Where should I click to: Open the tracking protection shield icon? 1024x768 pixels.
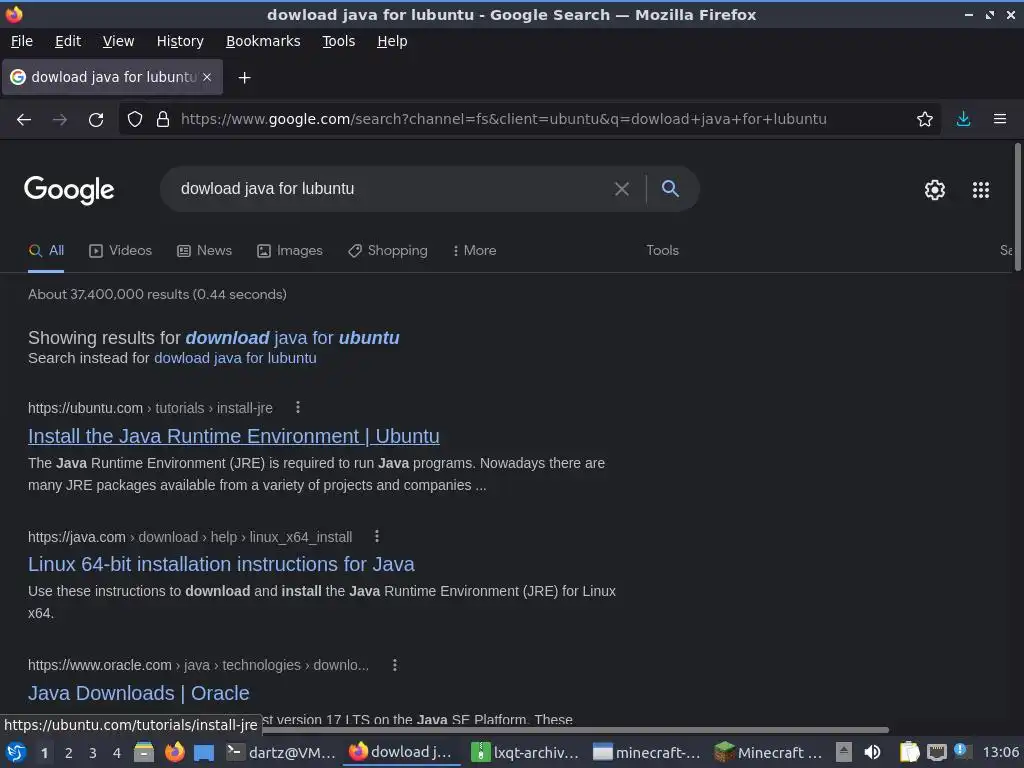point(135,120)
